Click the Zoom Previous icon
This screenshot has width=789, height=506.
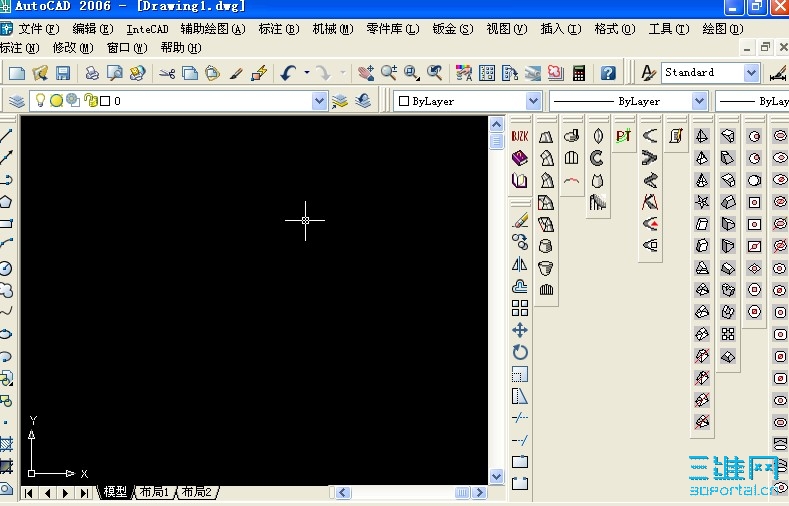(434, 73)
